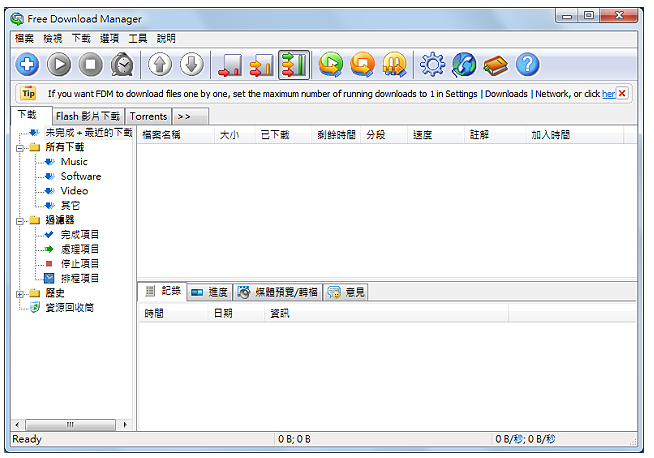Sort by 剩餘時間 column header
The height and width of the screenshot is (458, 654).
point(336,135)
